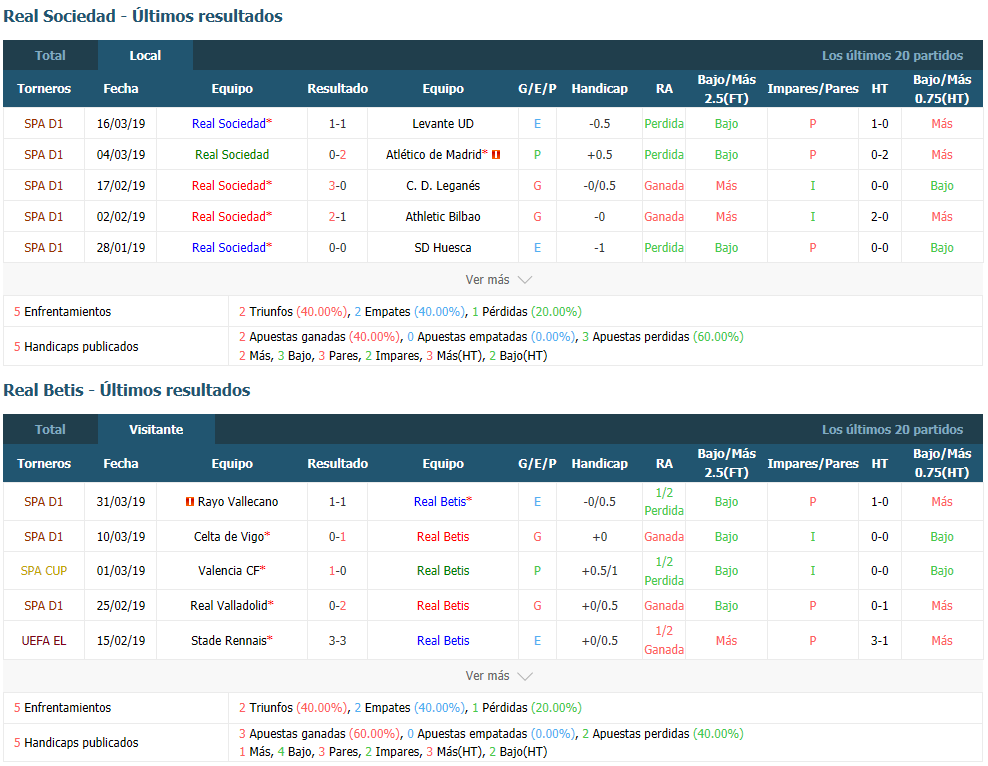Open Levante UD team link
Image resolution: width=988 pixels, height=766 pixels.
tap(443, 123)
